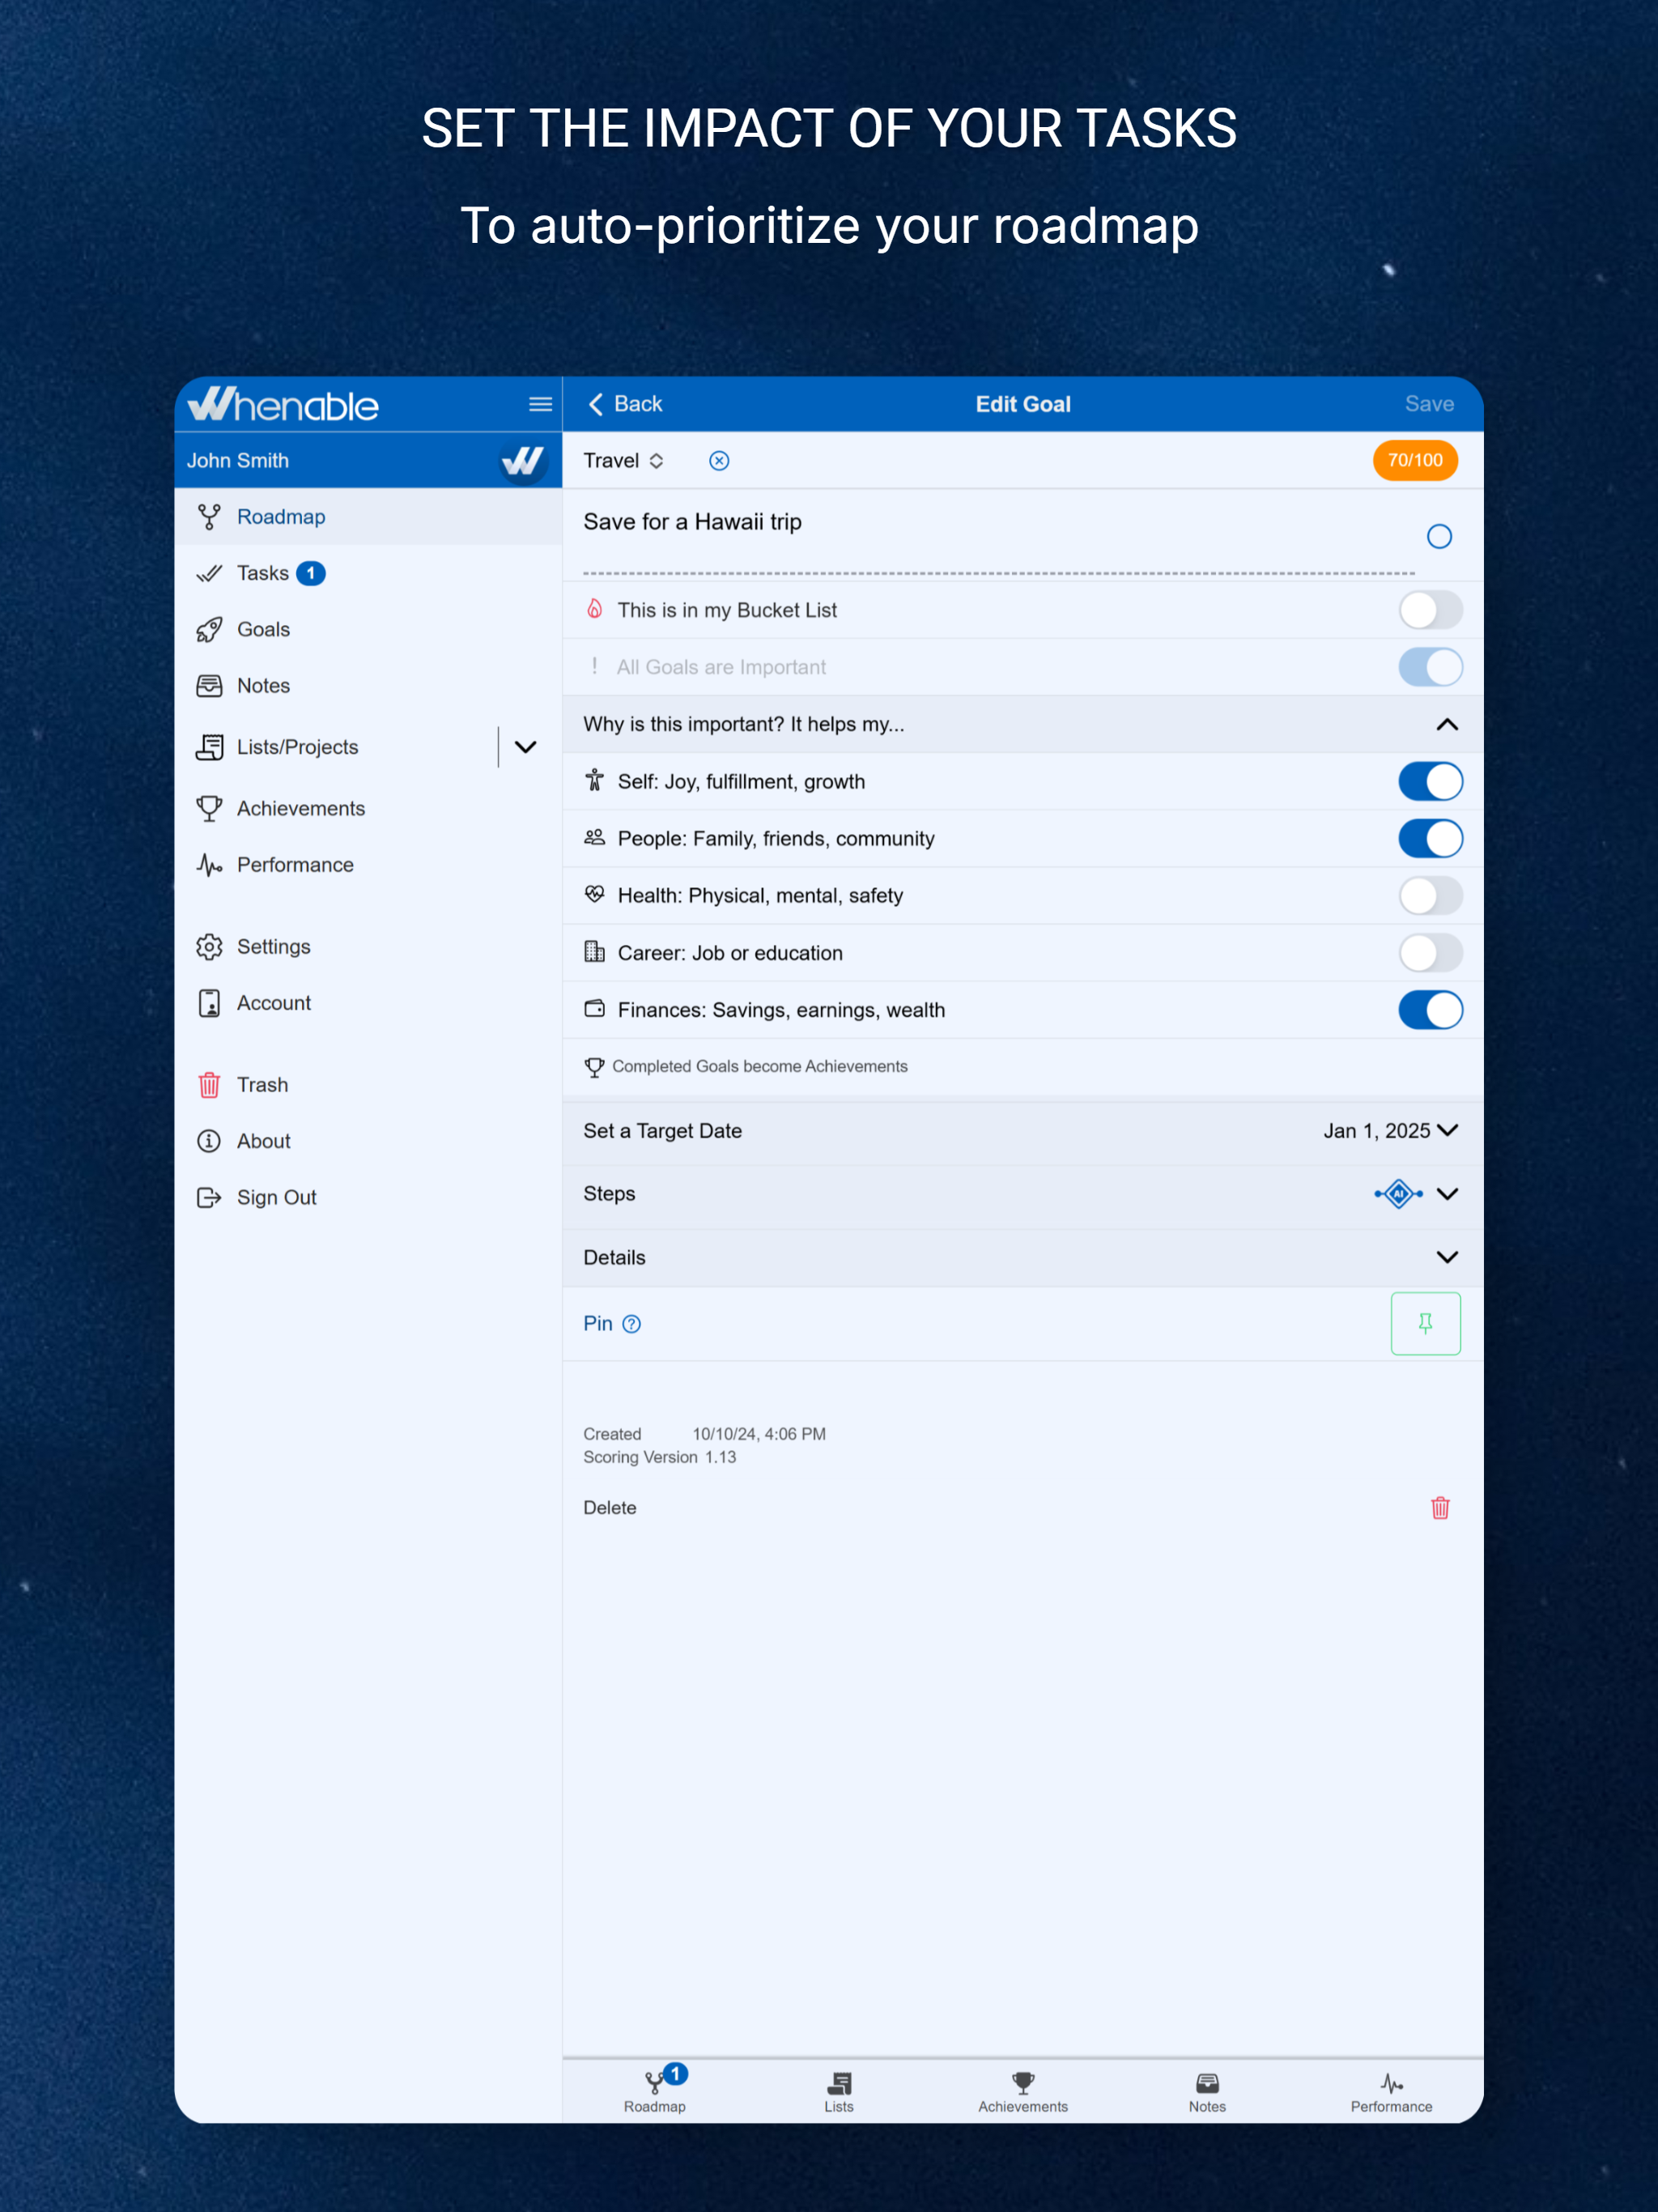This screenshot has height=2212, width=1658.
Task: Enable the Health: Physical, mental, safety toggle
Action: pyautogui.click(x=1430, y=896)
